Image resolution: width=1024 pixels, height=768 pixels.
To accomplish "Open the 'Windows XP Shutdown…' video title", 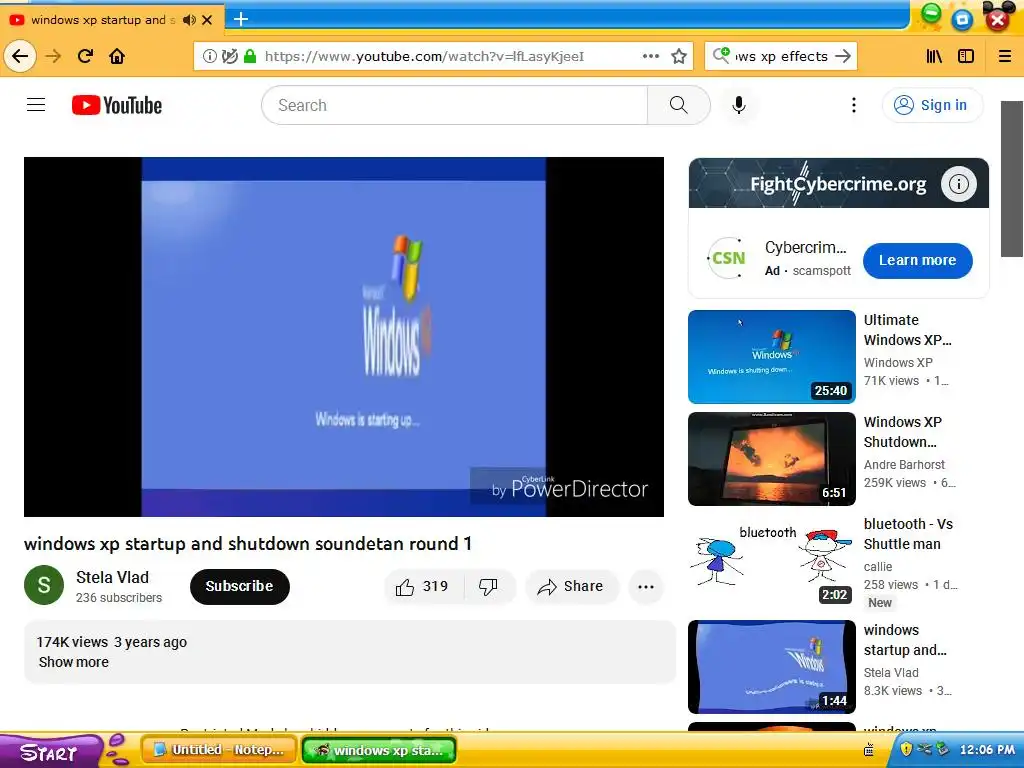I will click(903, 432).
